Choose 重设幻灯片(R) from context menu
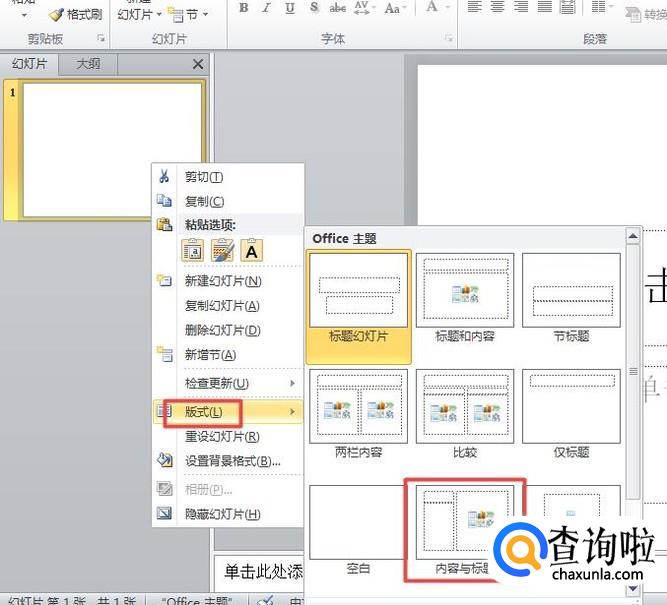 pyautogui.click(x=228, y=437)
